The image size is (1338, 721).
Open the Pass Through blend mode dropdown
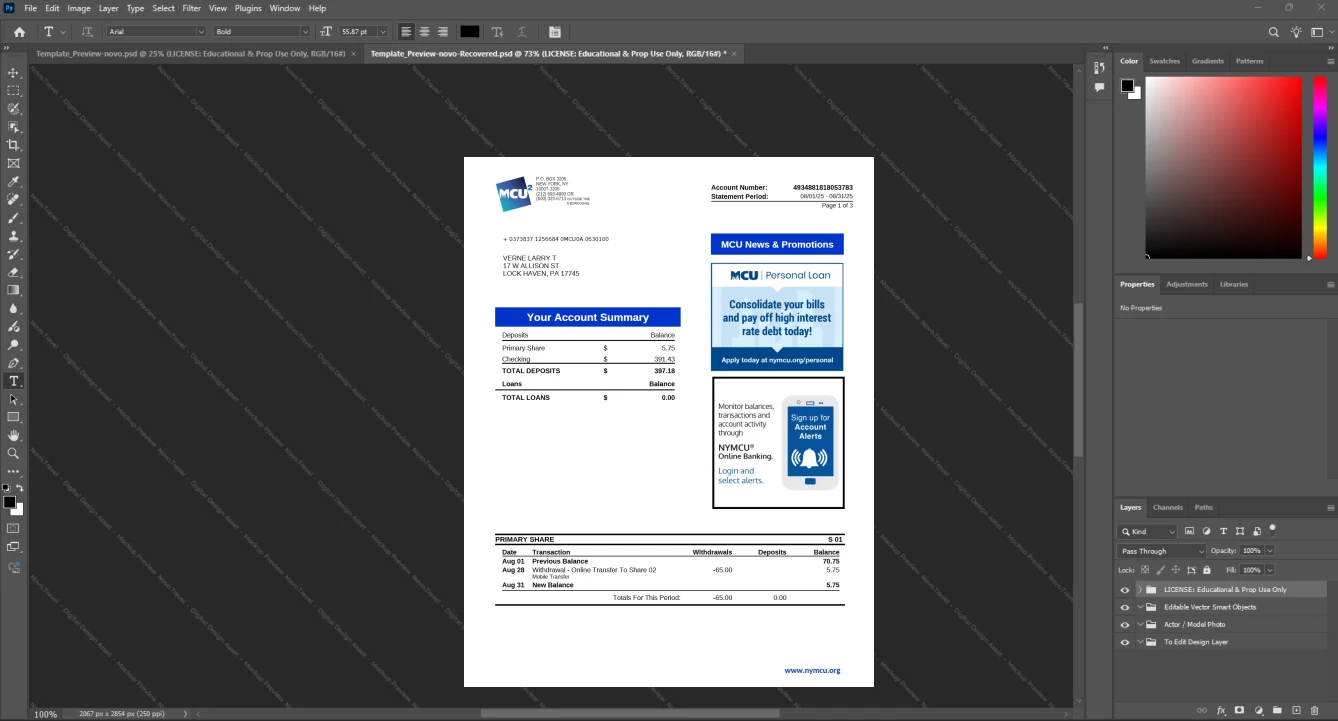[x=1162, y=551]
